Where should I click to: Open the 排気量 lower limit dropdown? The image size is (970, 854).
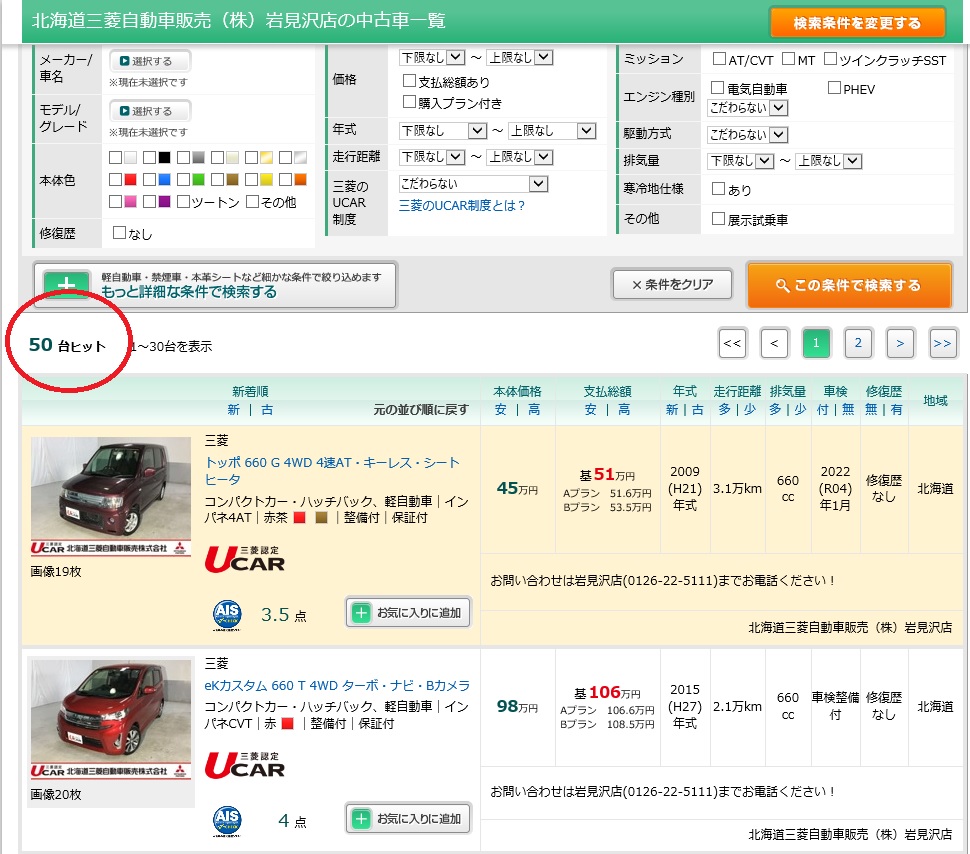pos(741,161)
